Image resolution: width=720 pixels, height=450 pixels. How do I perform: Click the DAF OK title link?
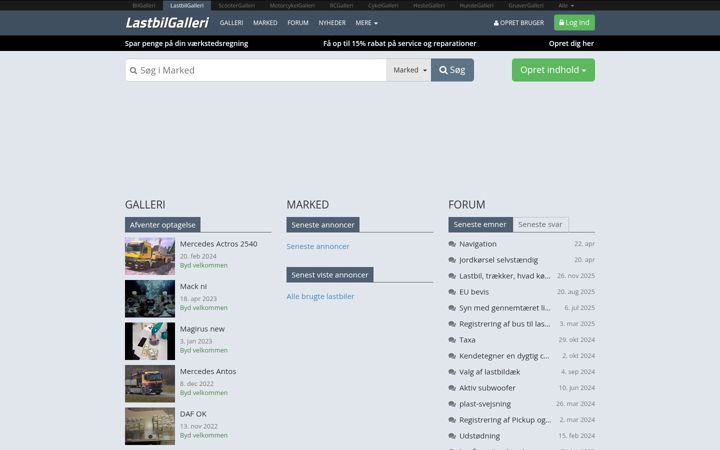(x=193, y=414)
